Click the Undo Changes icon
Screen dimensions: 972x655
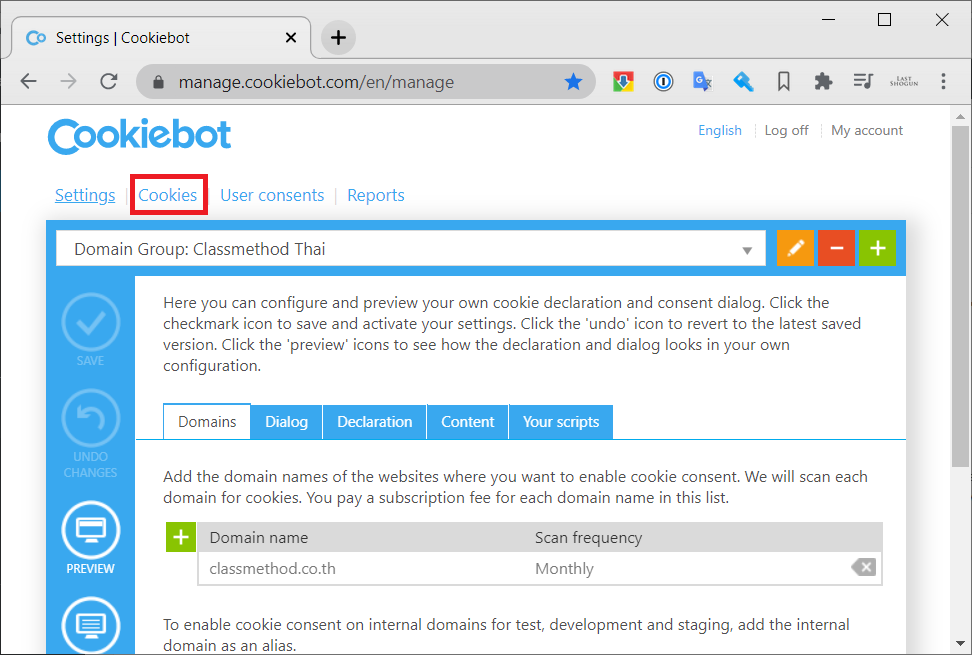pos(90,418)
